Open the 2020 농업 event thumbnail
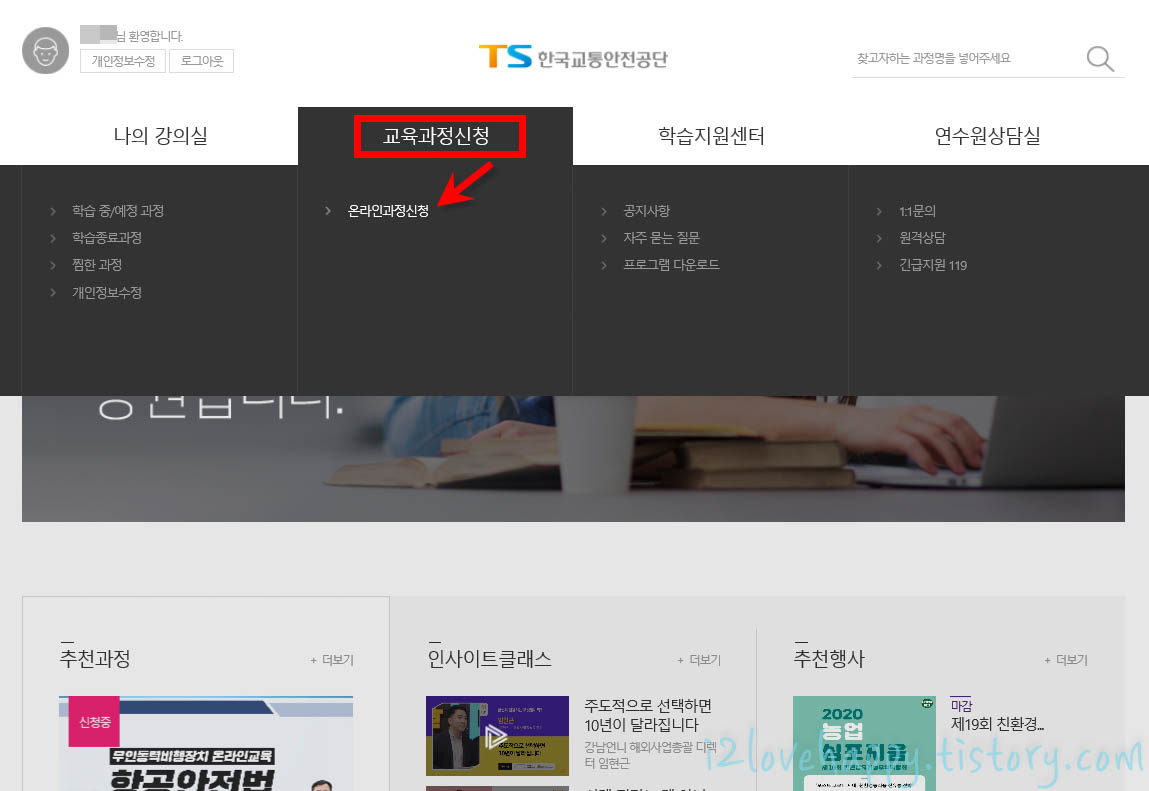Screen dimensions: 1149x791 coord(864,743)
